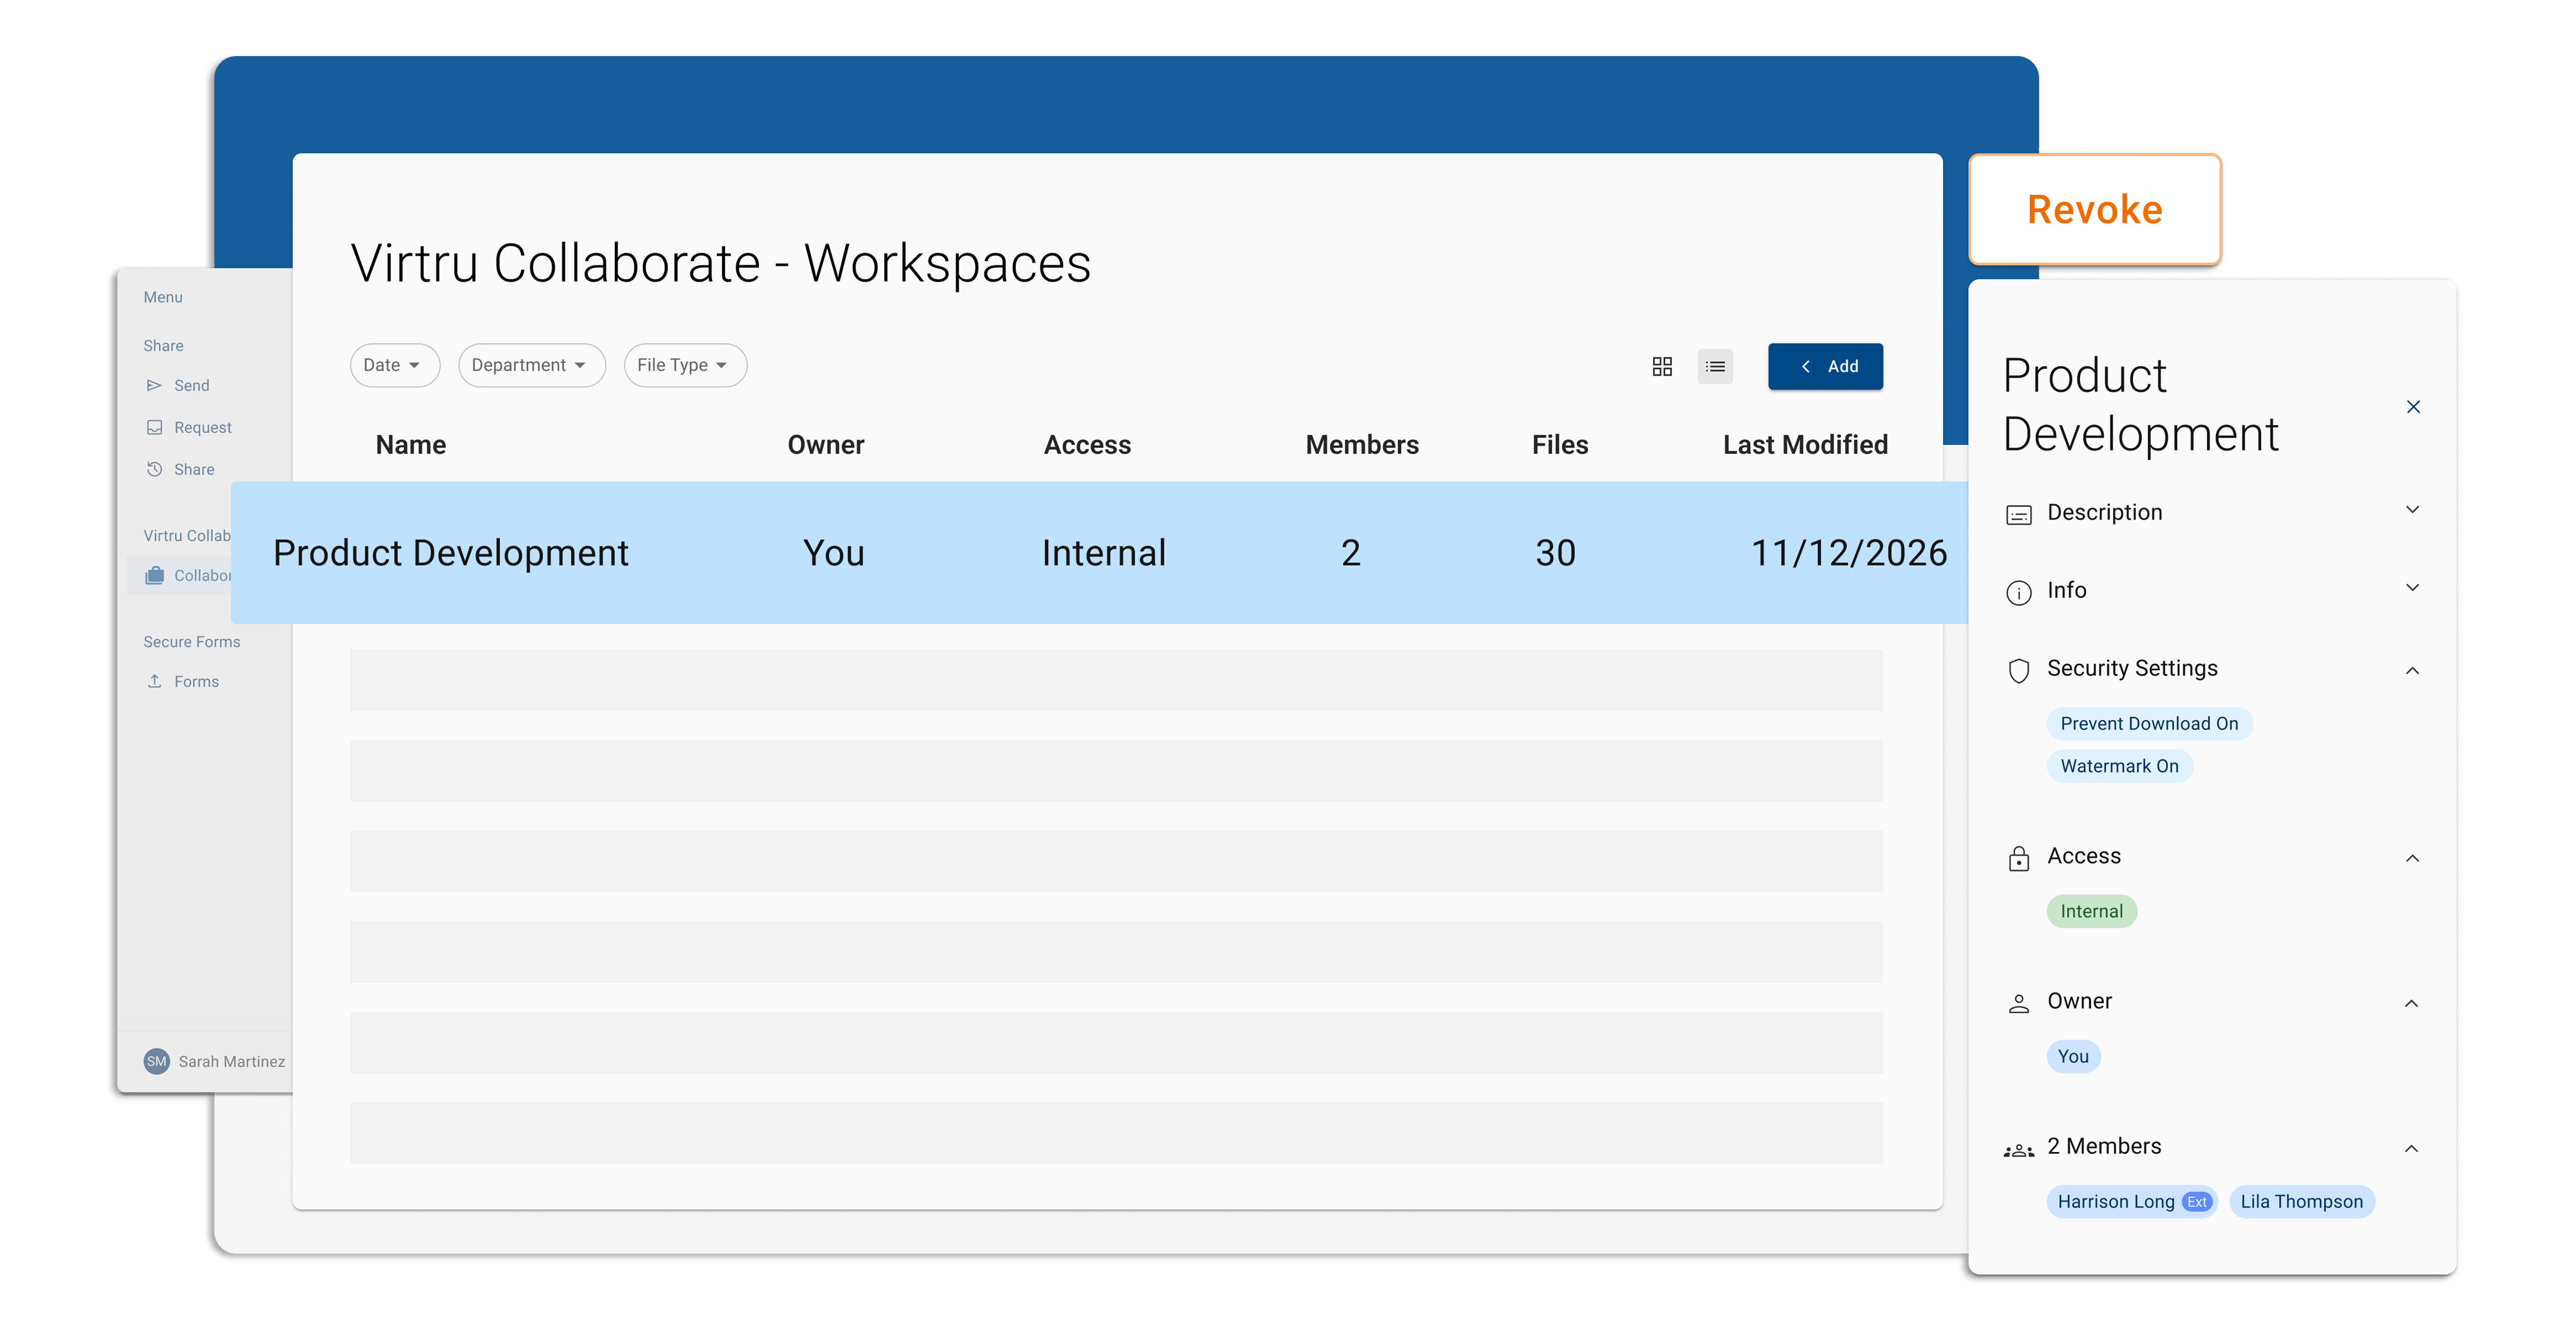Click the Name column header
Image resolution: width=2576 pixels, height=1339 pixels.
(x=411, y=444)
